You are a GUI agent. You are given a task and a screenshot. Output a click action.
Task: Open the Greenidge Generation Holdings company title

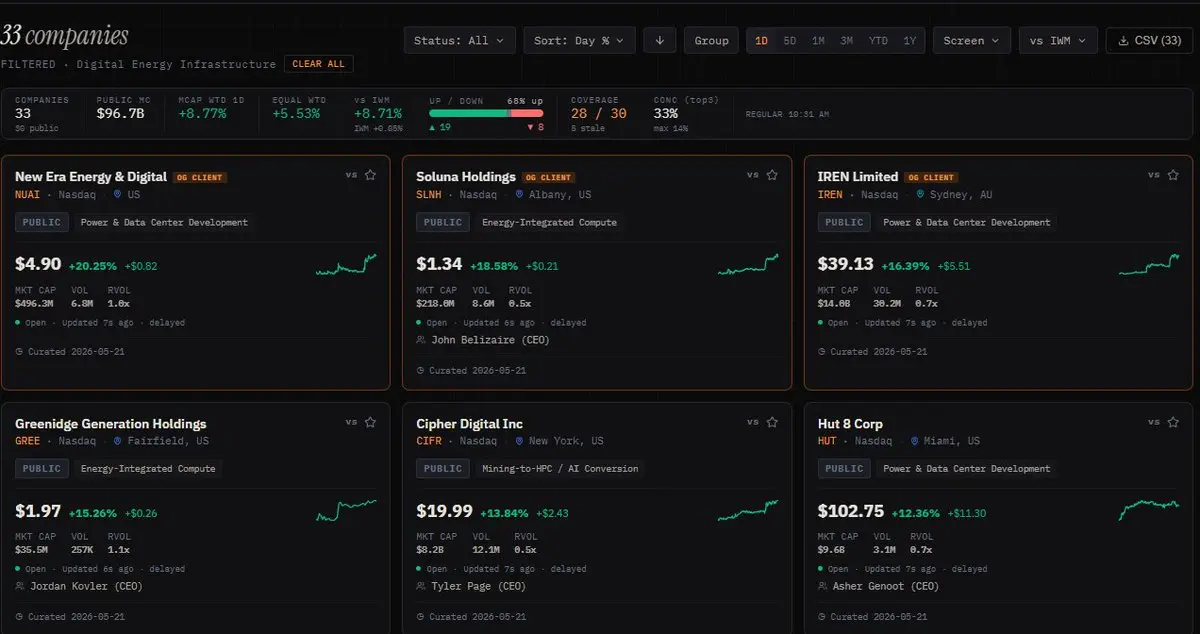(x=111, y=423)
